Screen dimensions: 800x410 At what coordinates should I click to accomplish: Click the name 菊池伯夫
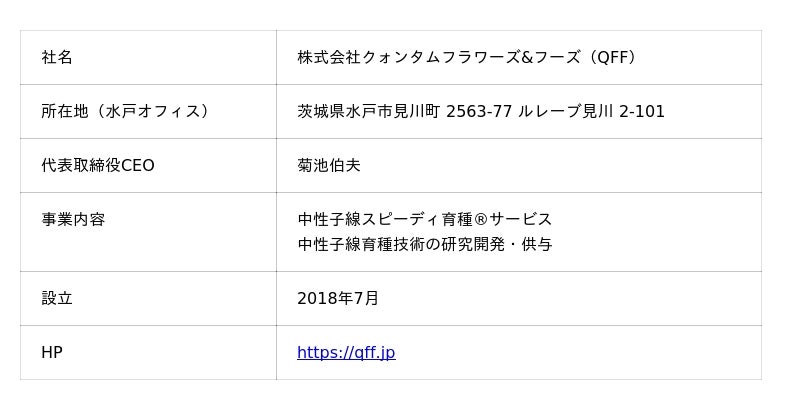(329, 165)
